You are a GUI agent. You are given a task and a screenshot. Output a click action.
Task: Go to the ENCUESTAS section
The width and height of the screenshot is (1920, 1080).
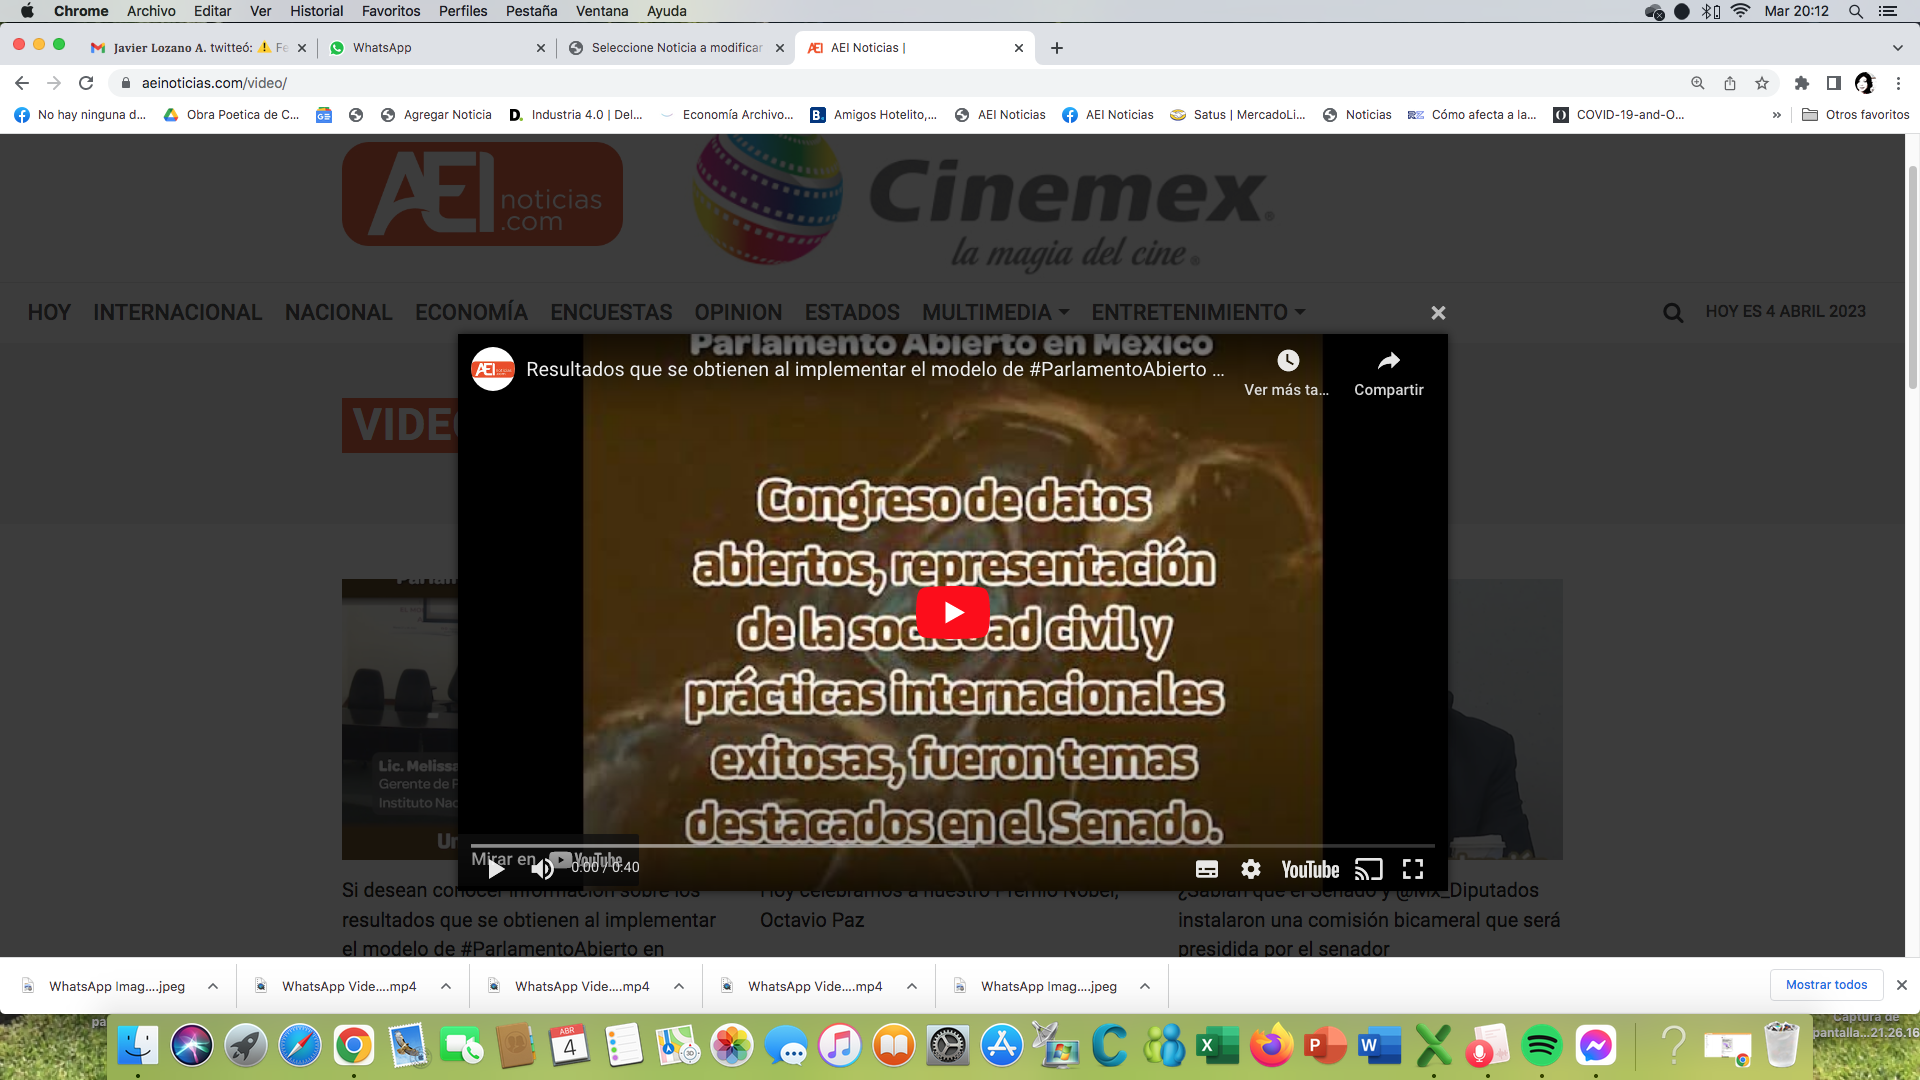(611, 312)
